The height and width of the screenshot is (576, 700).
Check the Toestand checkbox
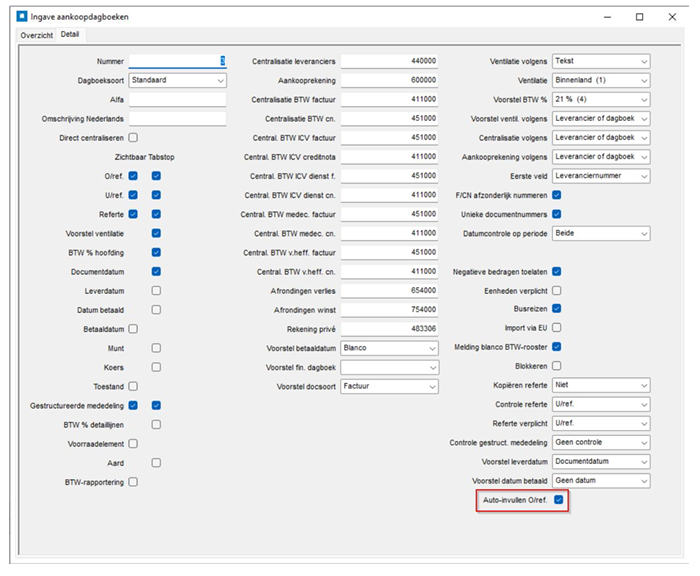[133, 386]
